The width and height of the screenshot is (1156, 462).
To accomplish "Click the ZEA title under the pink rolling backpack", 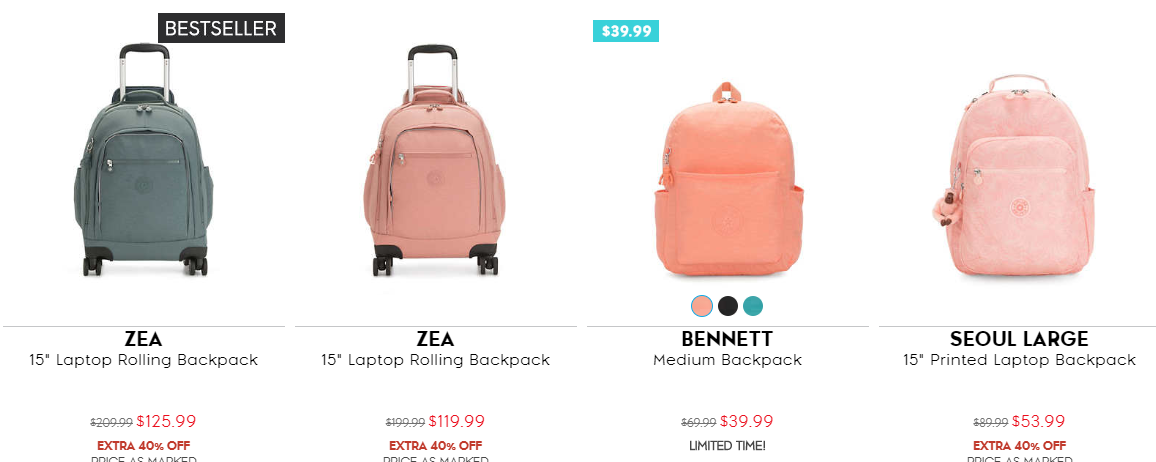I will point(435,339).
